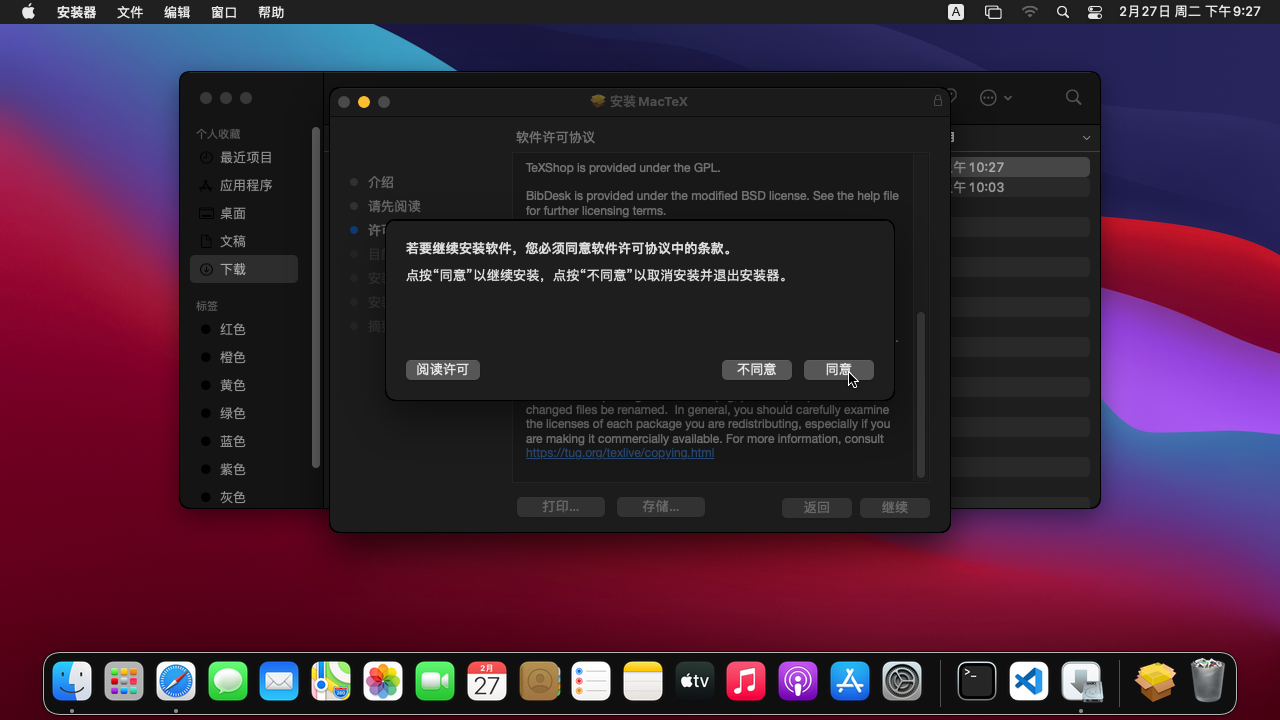Click the input source A icon in menu bar
Image resolution: width=1280 pixels, height=720 pixels.
pos(956,12)
